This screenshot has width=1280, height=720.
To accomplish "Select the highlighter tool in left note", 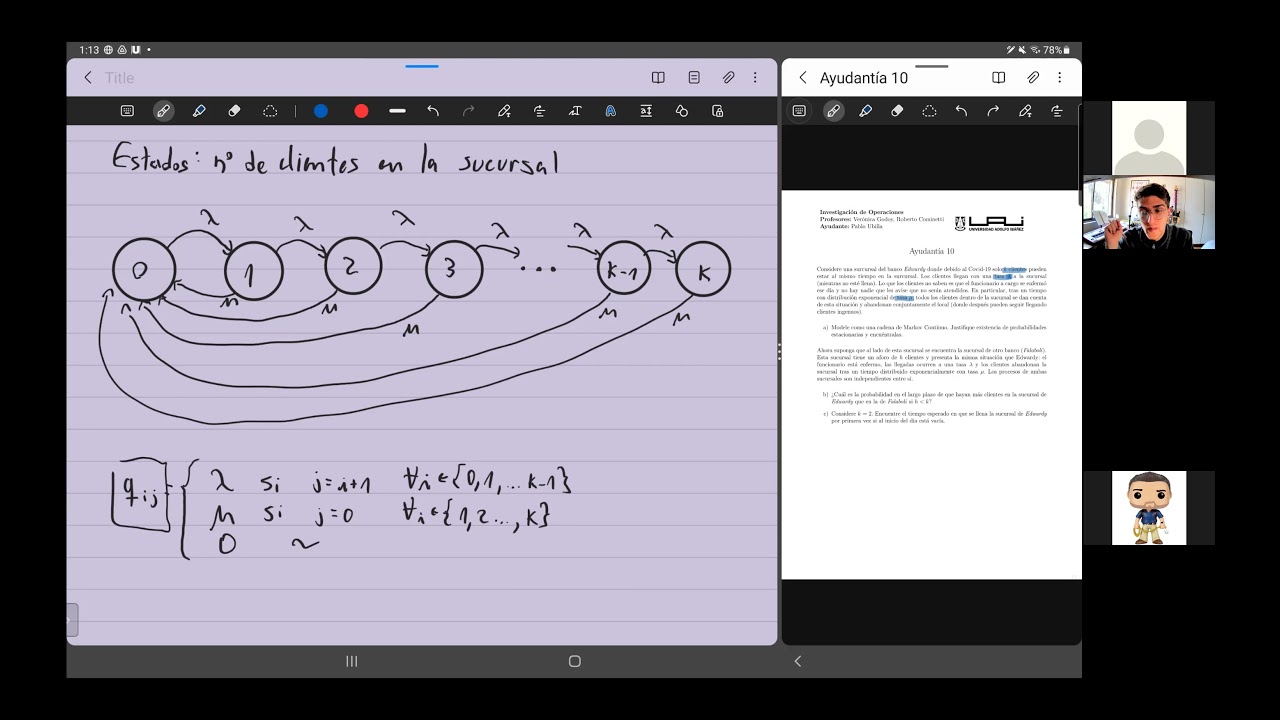I will pyautogui.click(x=199, y=111).
